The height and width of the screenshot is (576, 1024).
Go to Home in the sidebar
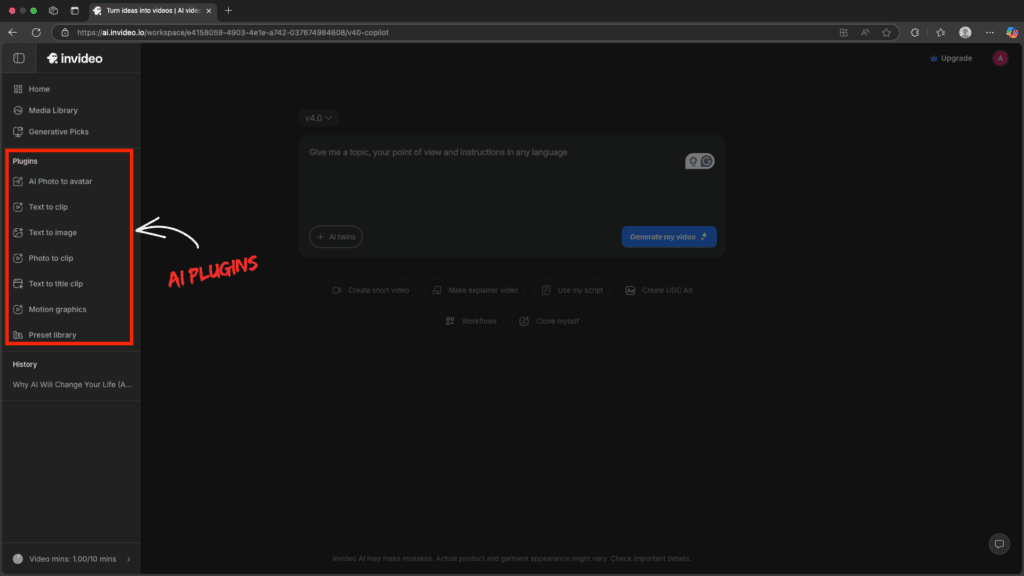(x=37, y=88)
